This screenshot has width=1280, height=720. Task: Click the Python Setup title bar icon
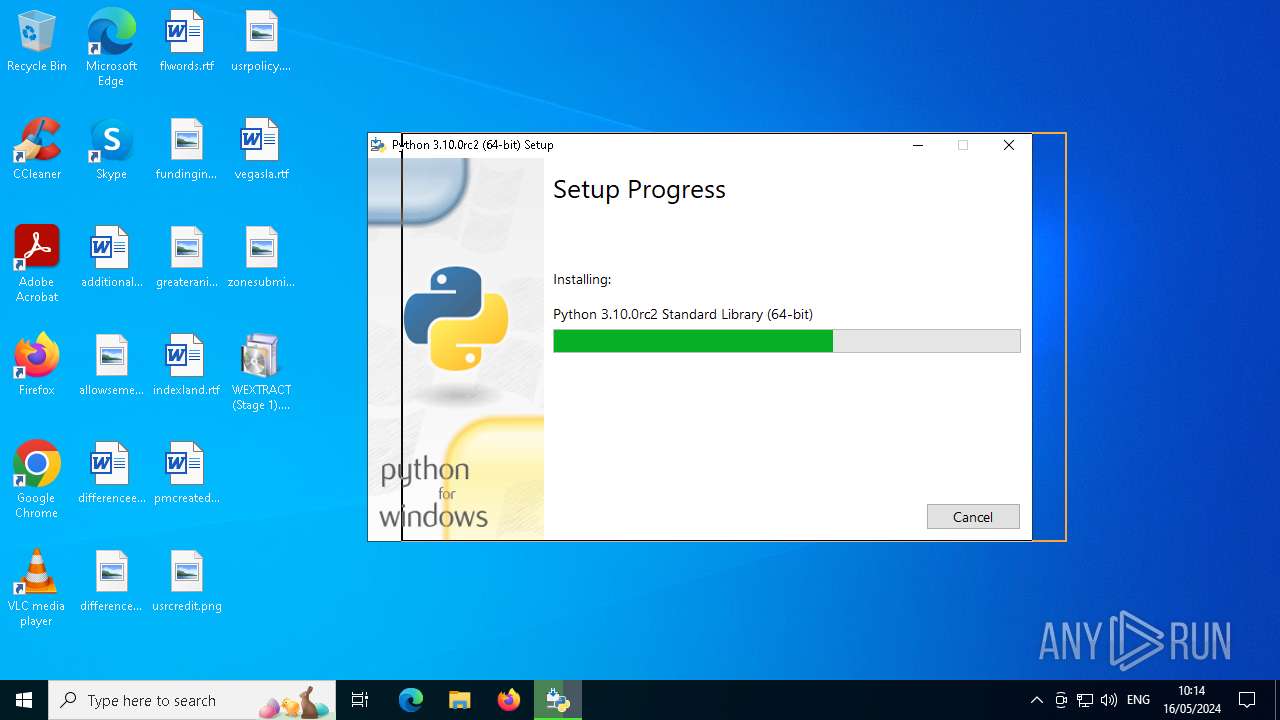click(378, 145)
